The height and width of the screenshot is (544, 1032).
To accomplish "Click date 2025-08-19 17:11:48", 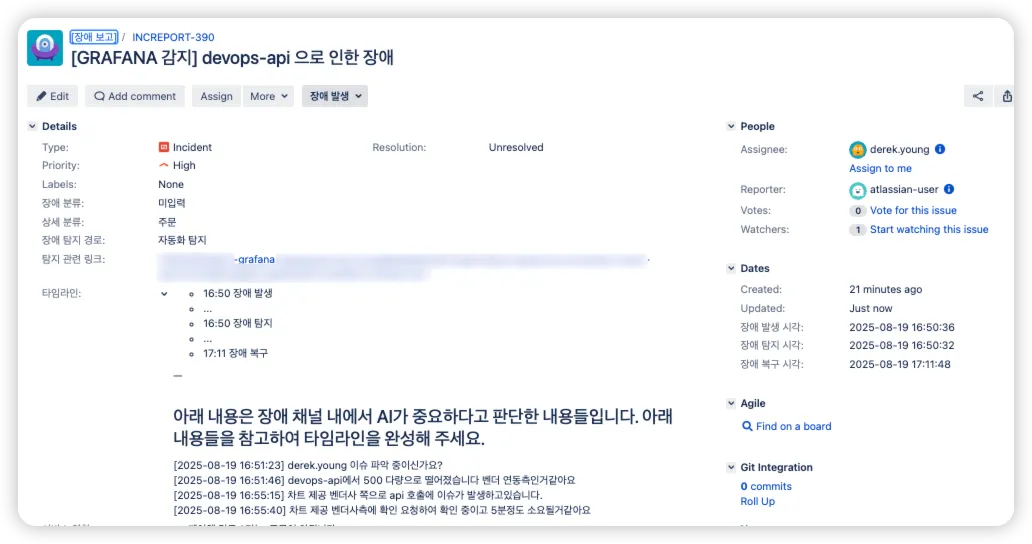I will (x=900, y=364).
